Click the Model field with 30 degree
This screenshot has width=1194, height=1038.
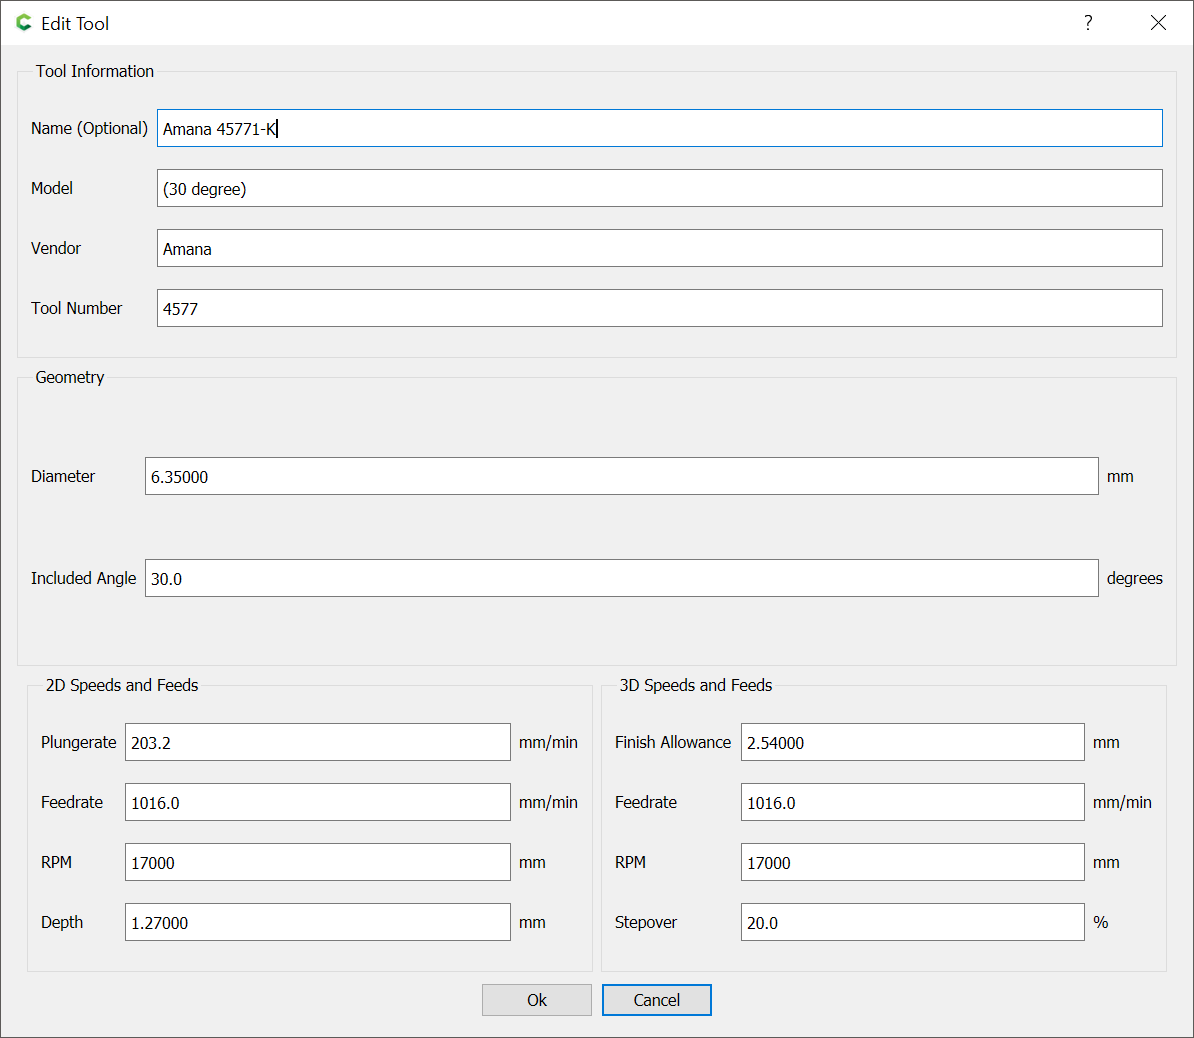click(x=659, y=188)
